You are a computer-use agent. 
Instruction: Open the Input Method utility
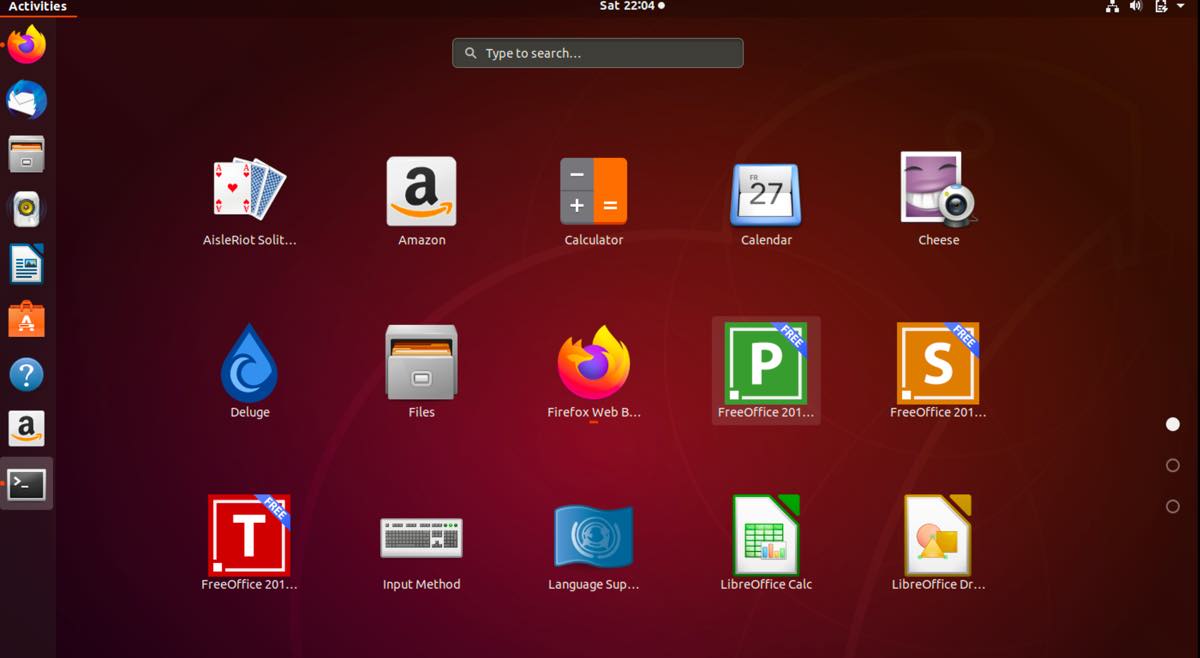(421, 535)
